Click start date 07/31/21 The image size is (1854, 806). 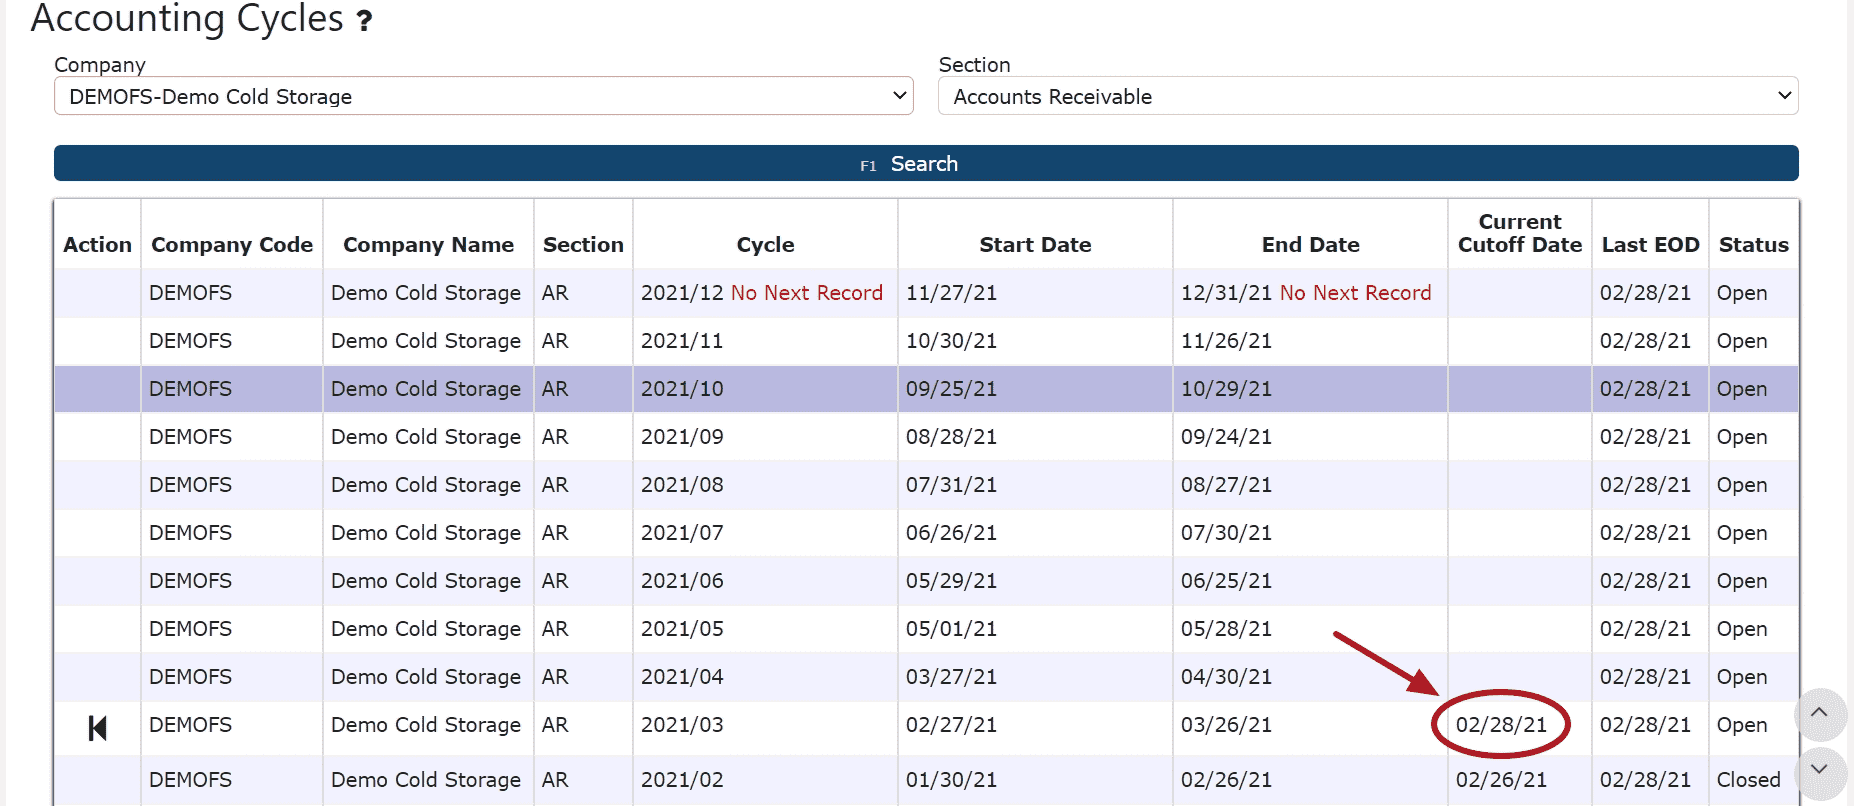click(x=951, y=485)
